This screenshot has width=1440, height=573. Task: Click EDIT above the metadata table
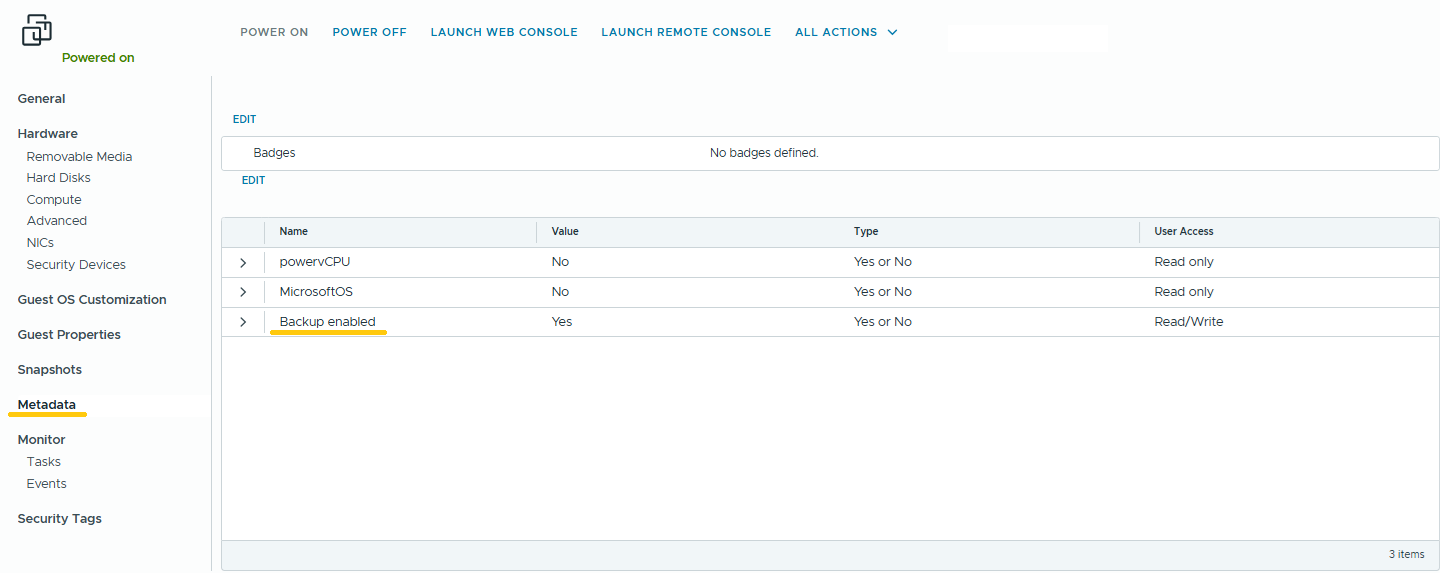pos(253,180)
